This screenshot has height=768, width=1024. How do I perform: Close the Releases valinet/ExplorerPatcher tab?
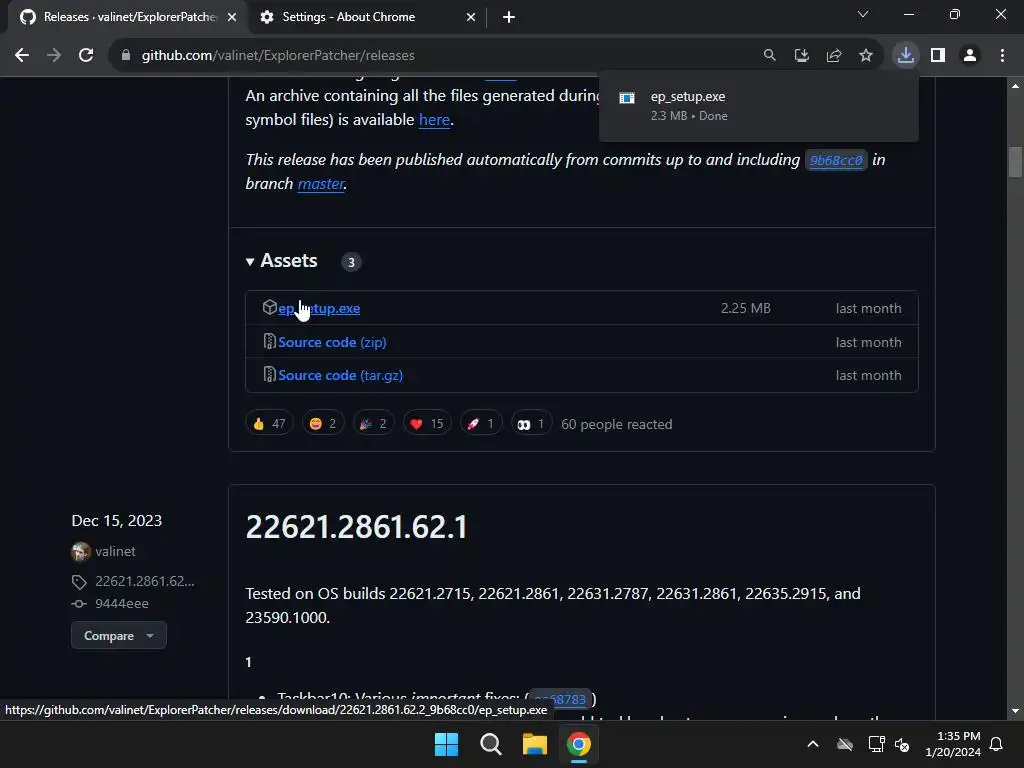(x=232, y=17)
